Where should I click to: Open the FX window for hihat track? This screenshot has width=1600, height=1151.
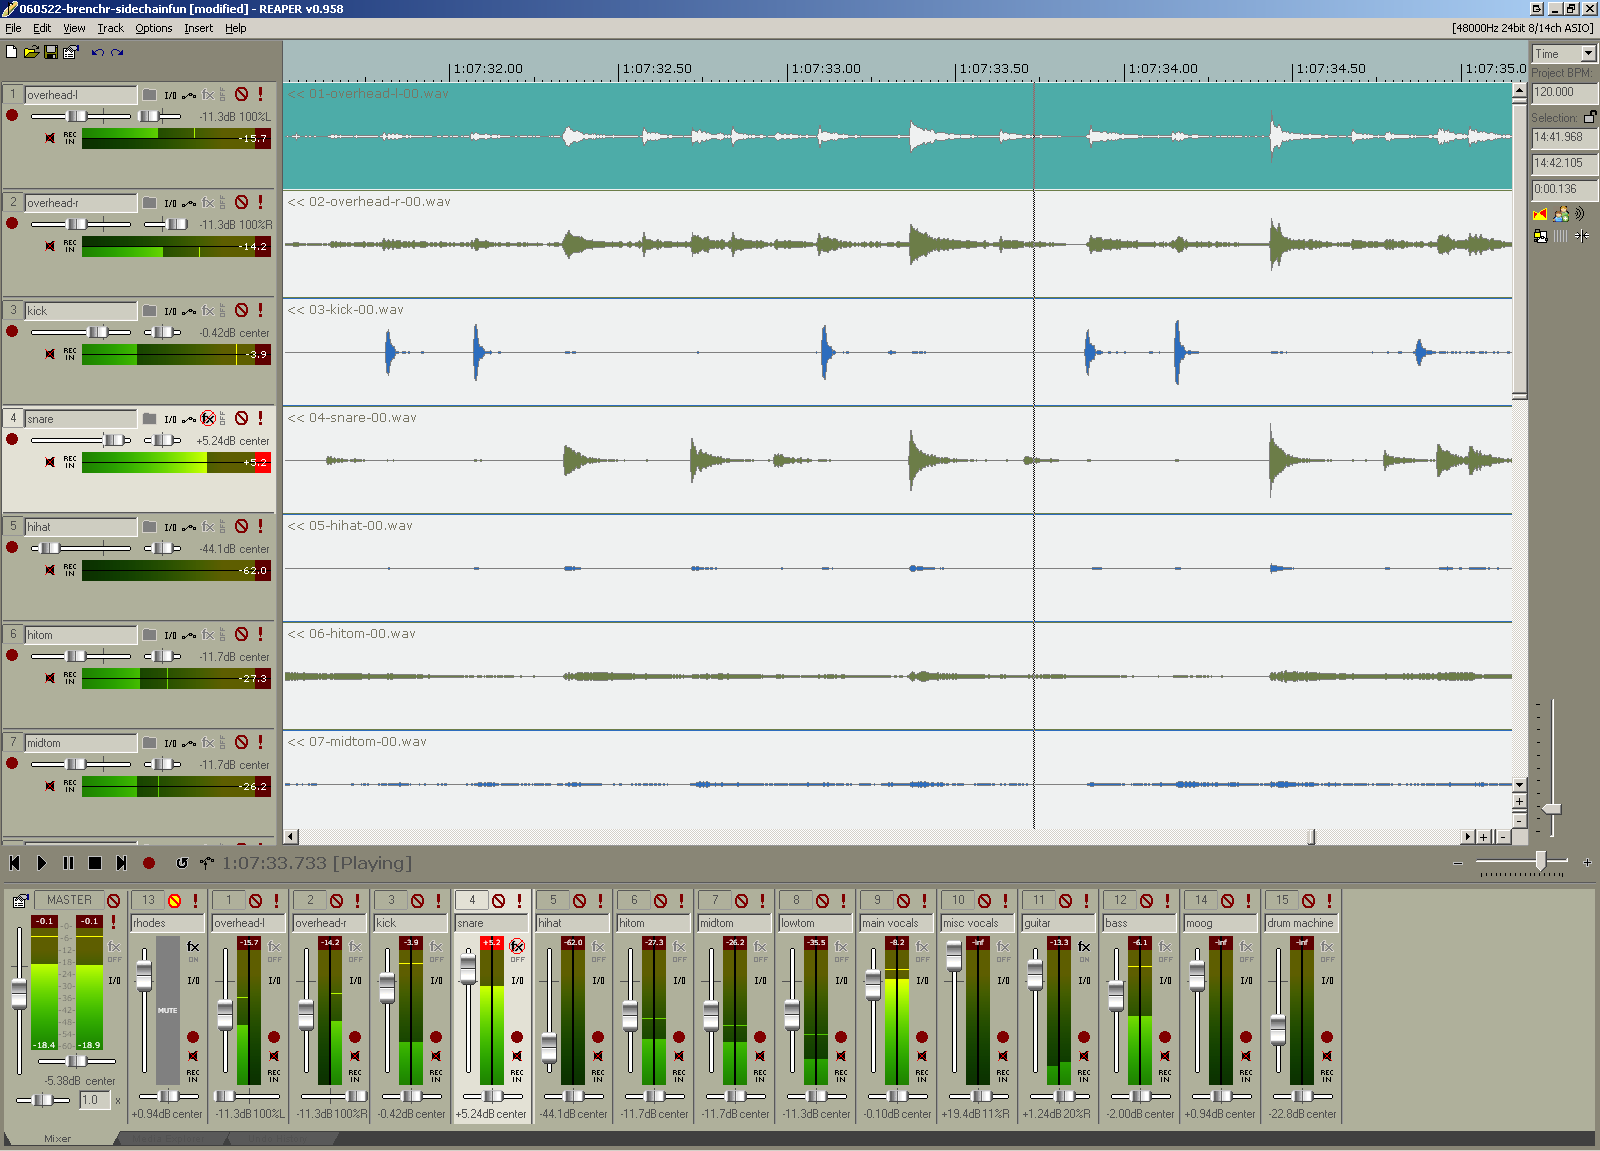point(208,527)
